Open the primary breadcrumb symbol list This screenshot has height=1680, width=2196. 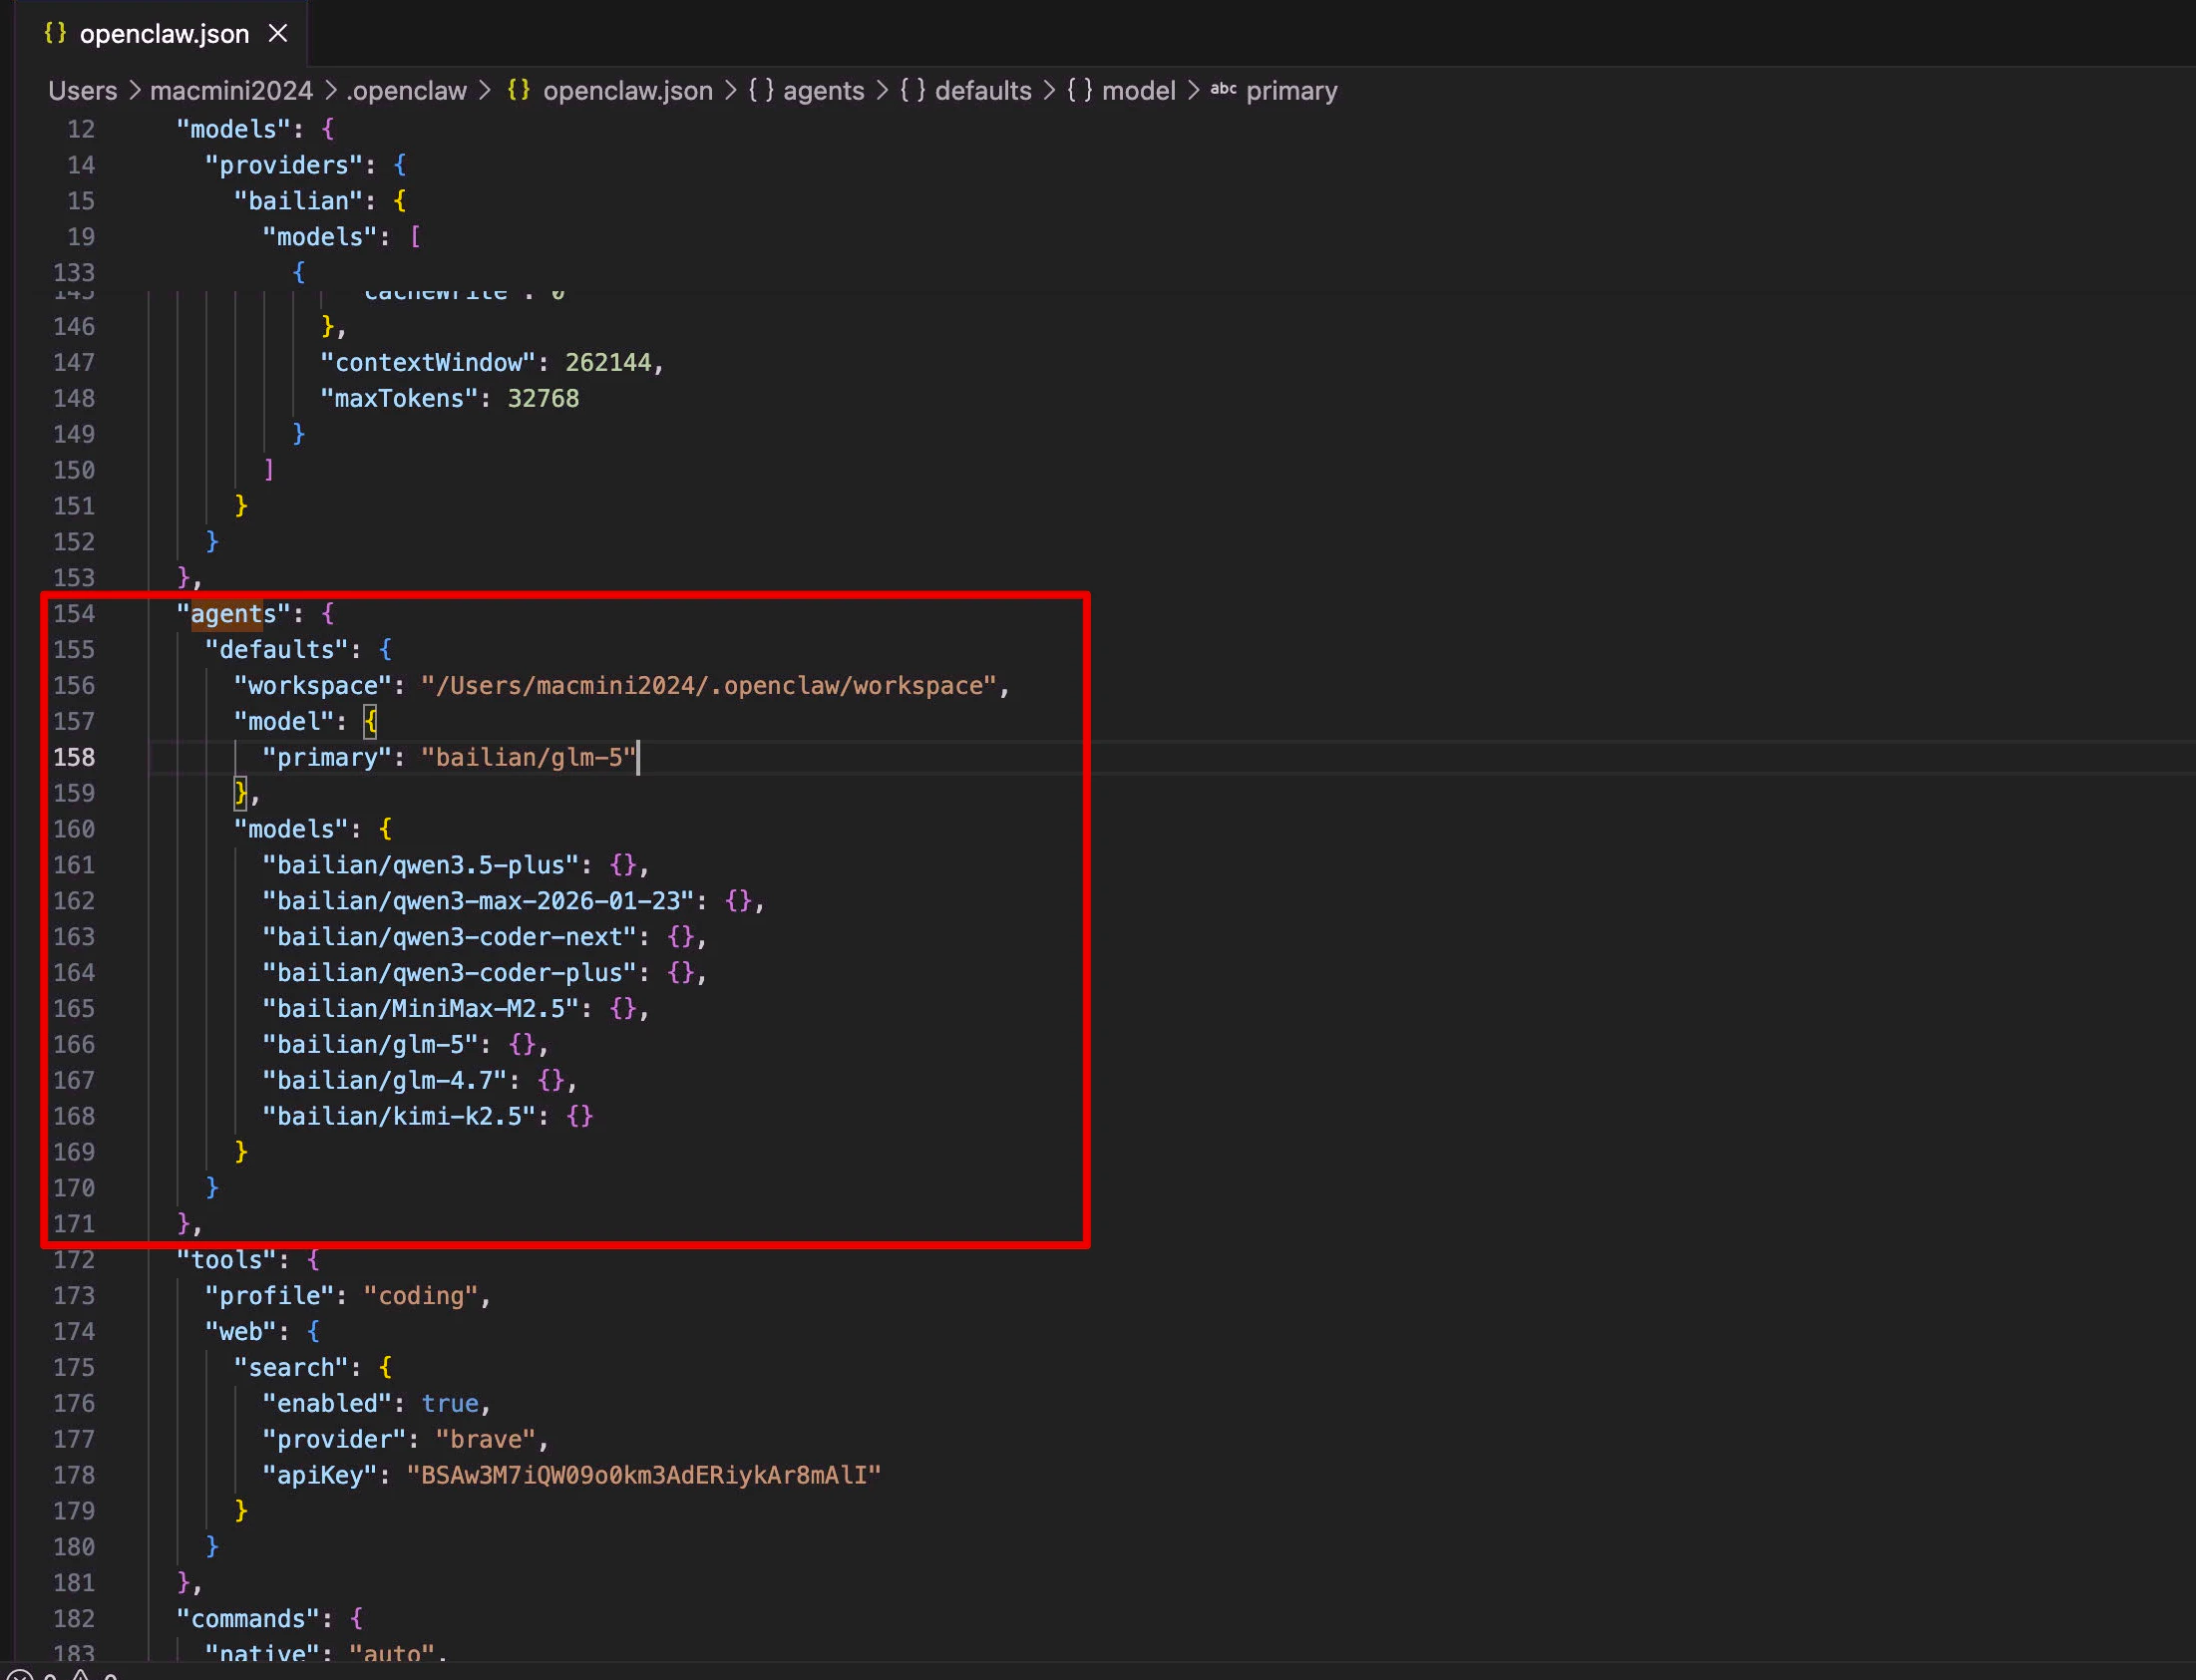(x=1291, y=91)
